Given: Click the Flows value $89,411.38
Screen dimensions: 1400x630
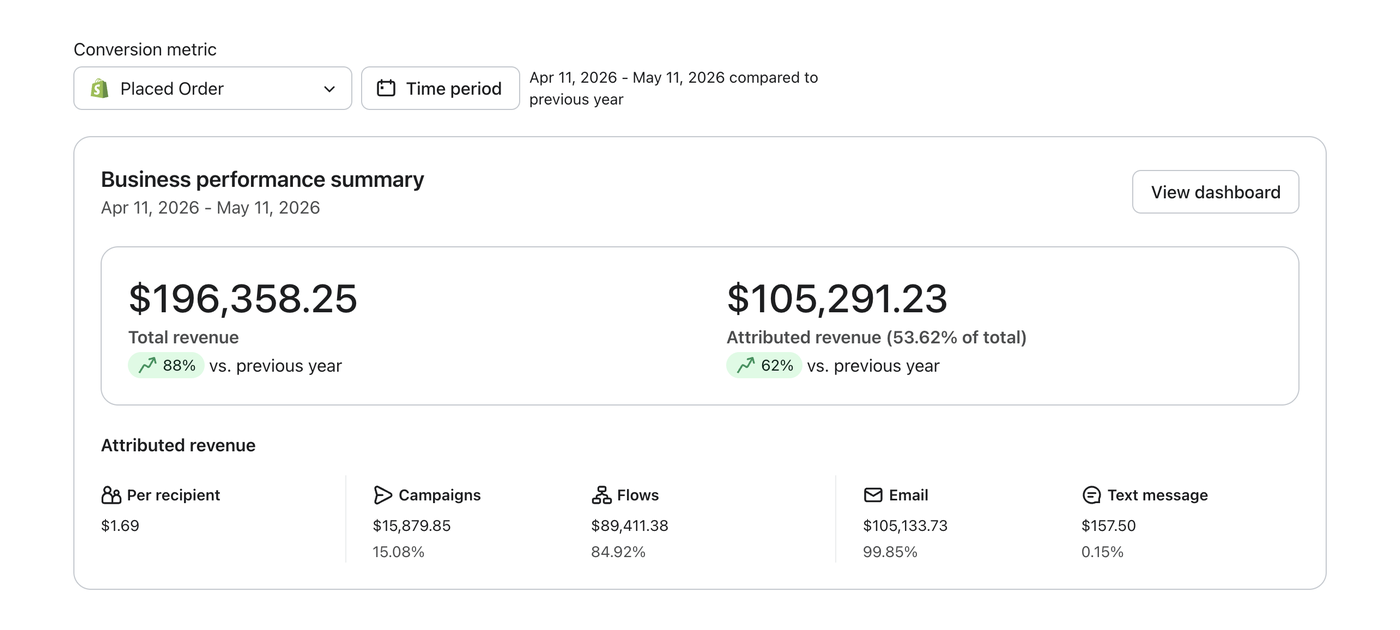Looking at the screenshot, I should click(x=630, y=526).
